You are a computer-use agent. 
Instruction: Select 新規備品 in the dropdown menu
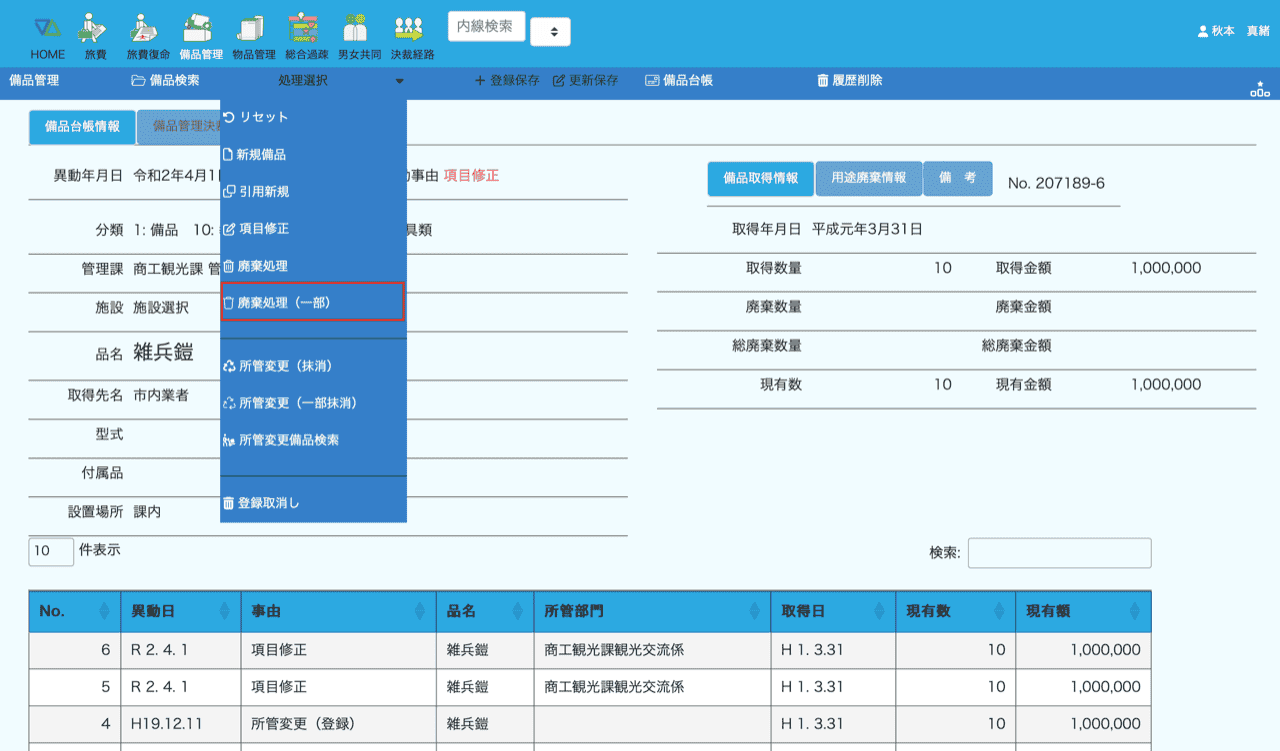click(262, 155)
